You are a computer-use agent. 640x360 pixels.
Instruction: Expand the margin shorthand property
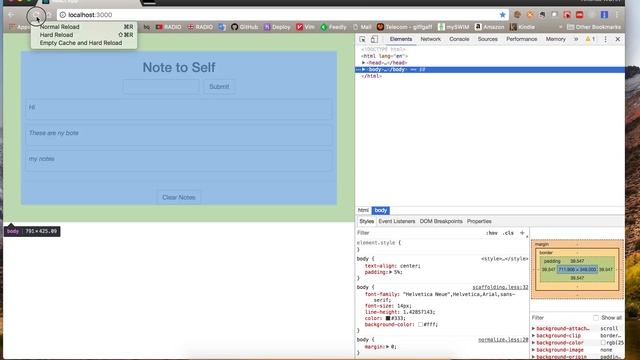coord(387,347)
